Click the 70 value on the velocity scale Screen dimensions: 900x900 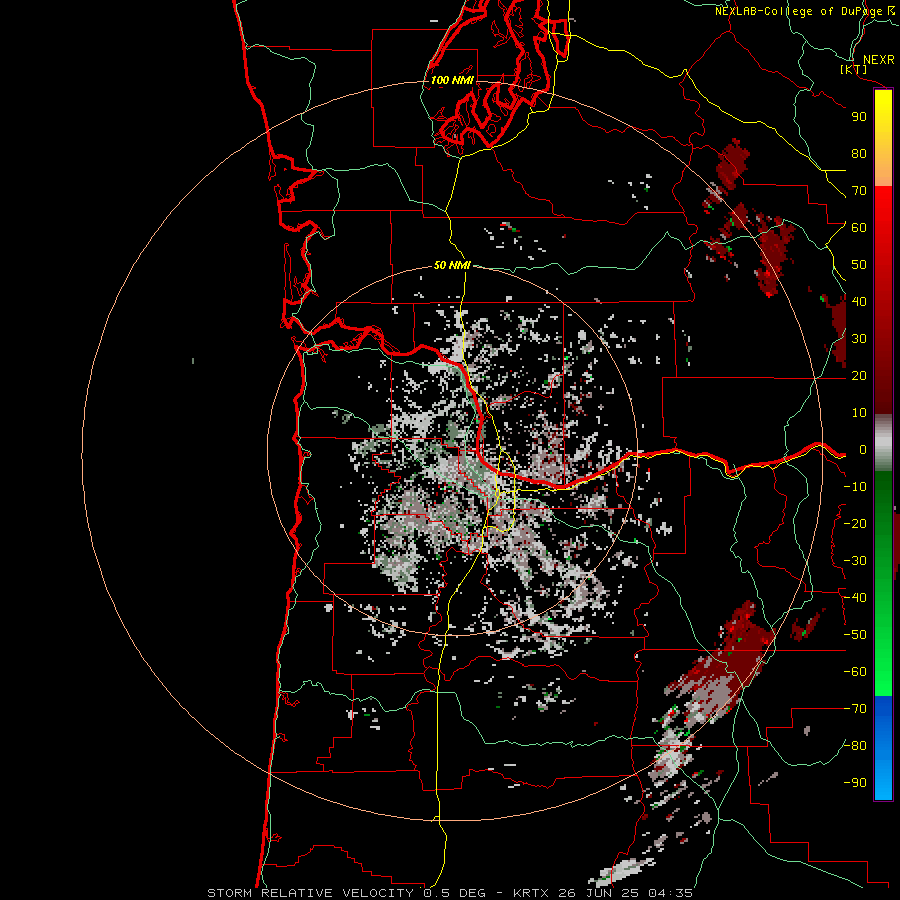[x=859, y=191]
